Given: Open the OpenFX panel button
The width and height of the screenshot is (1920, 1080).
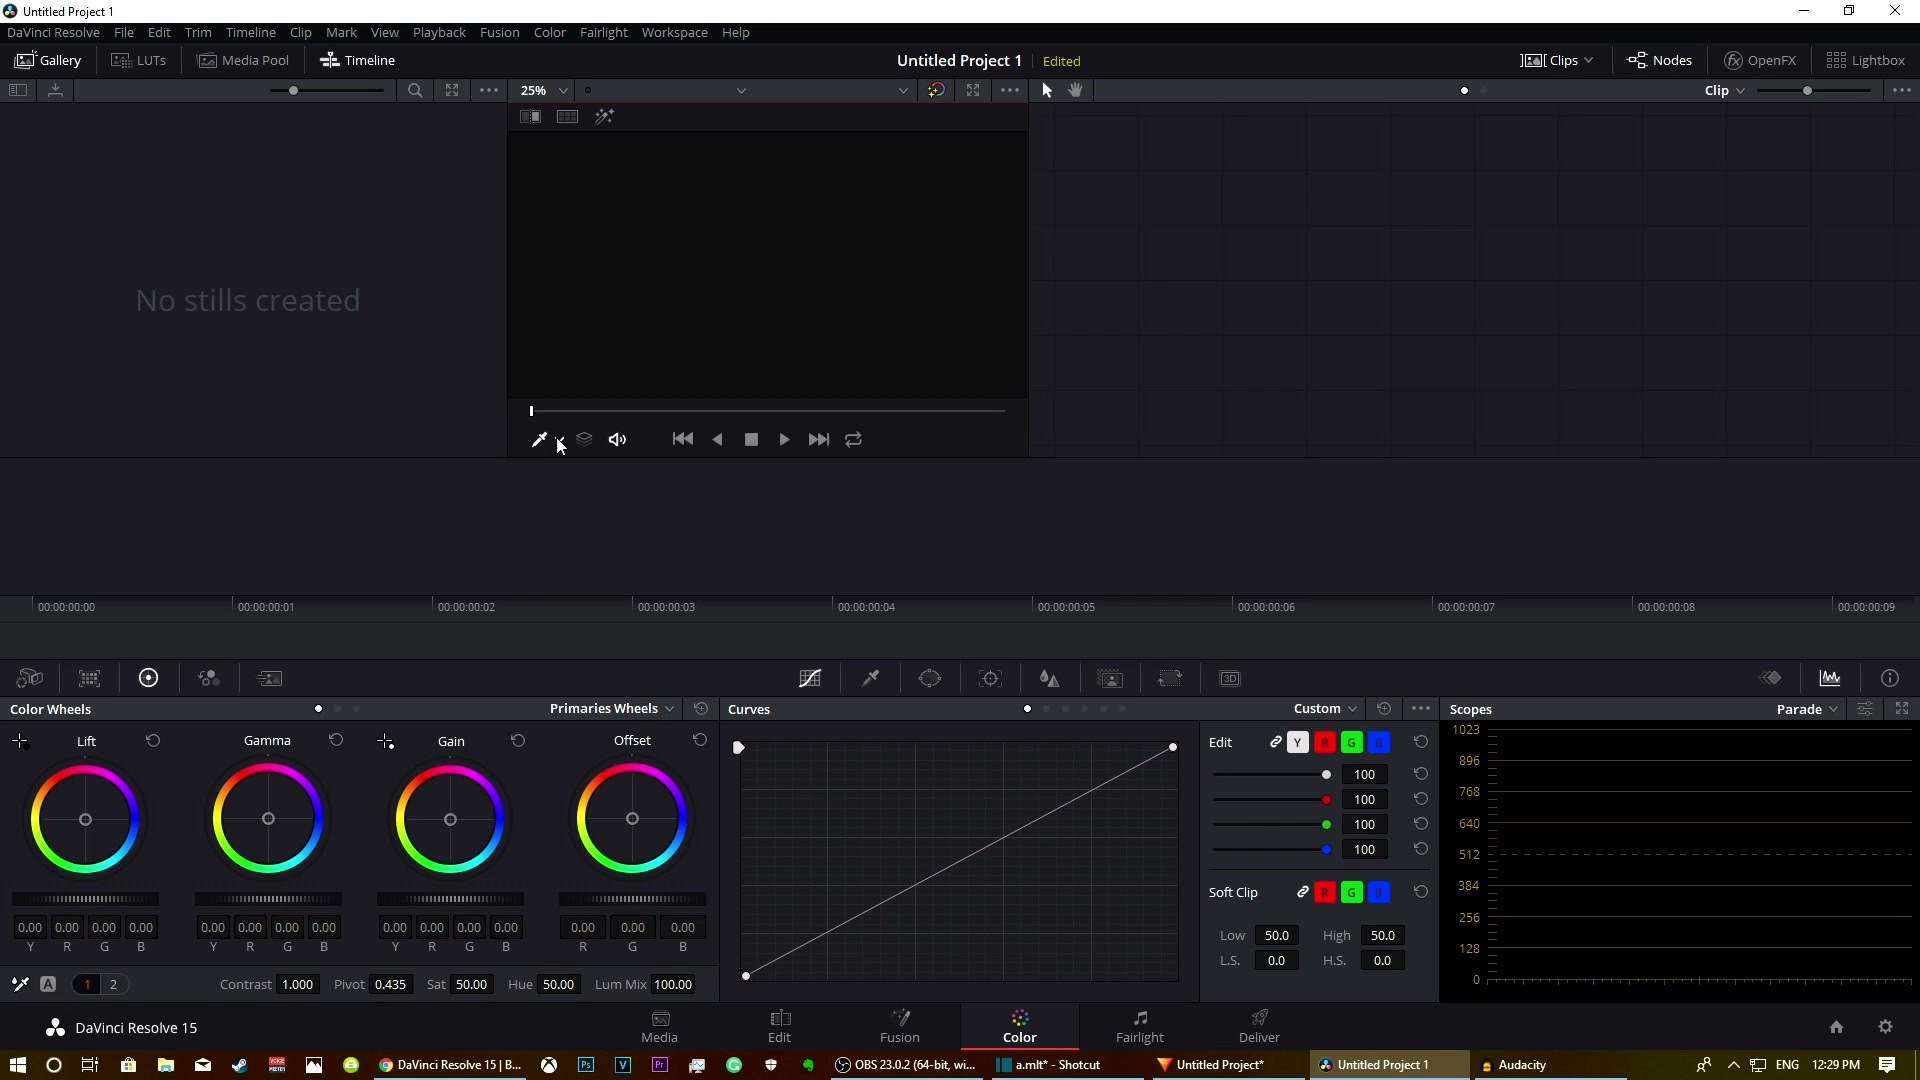Looking at the screenshot, I should [1760, 60].
